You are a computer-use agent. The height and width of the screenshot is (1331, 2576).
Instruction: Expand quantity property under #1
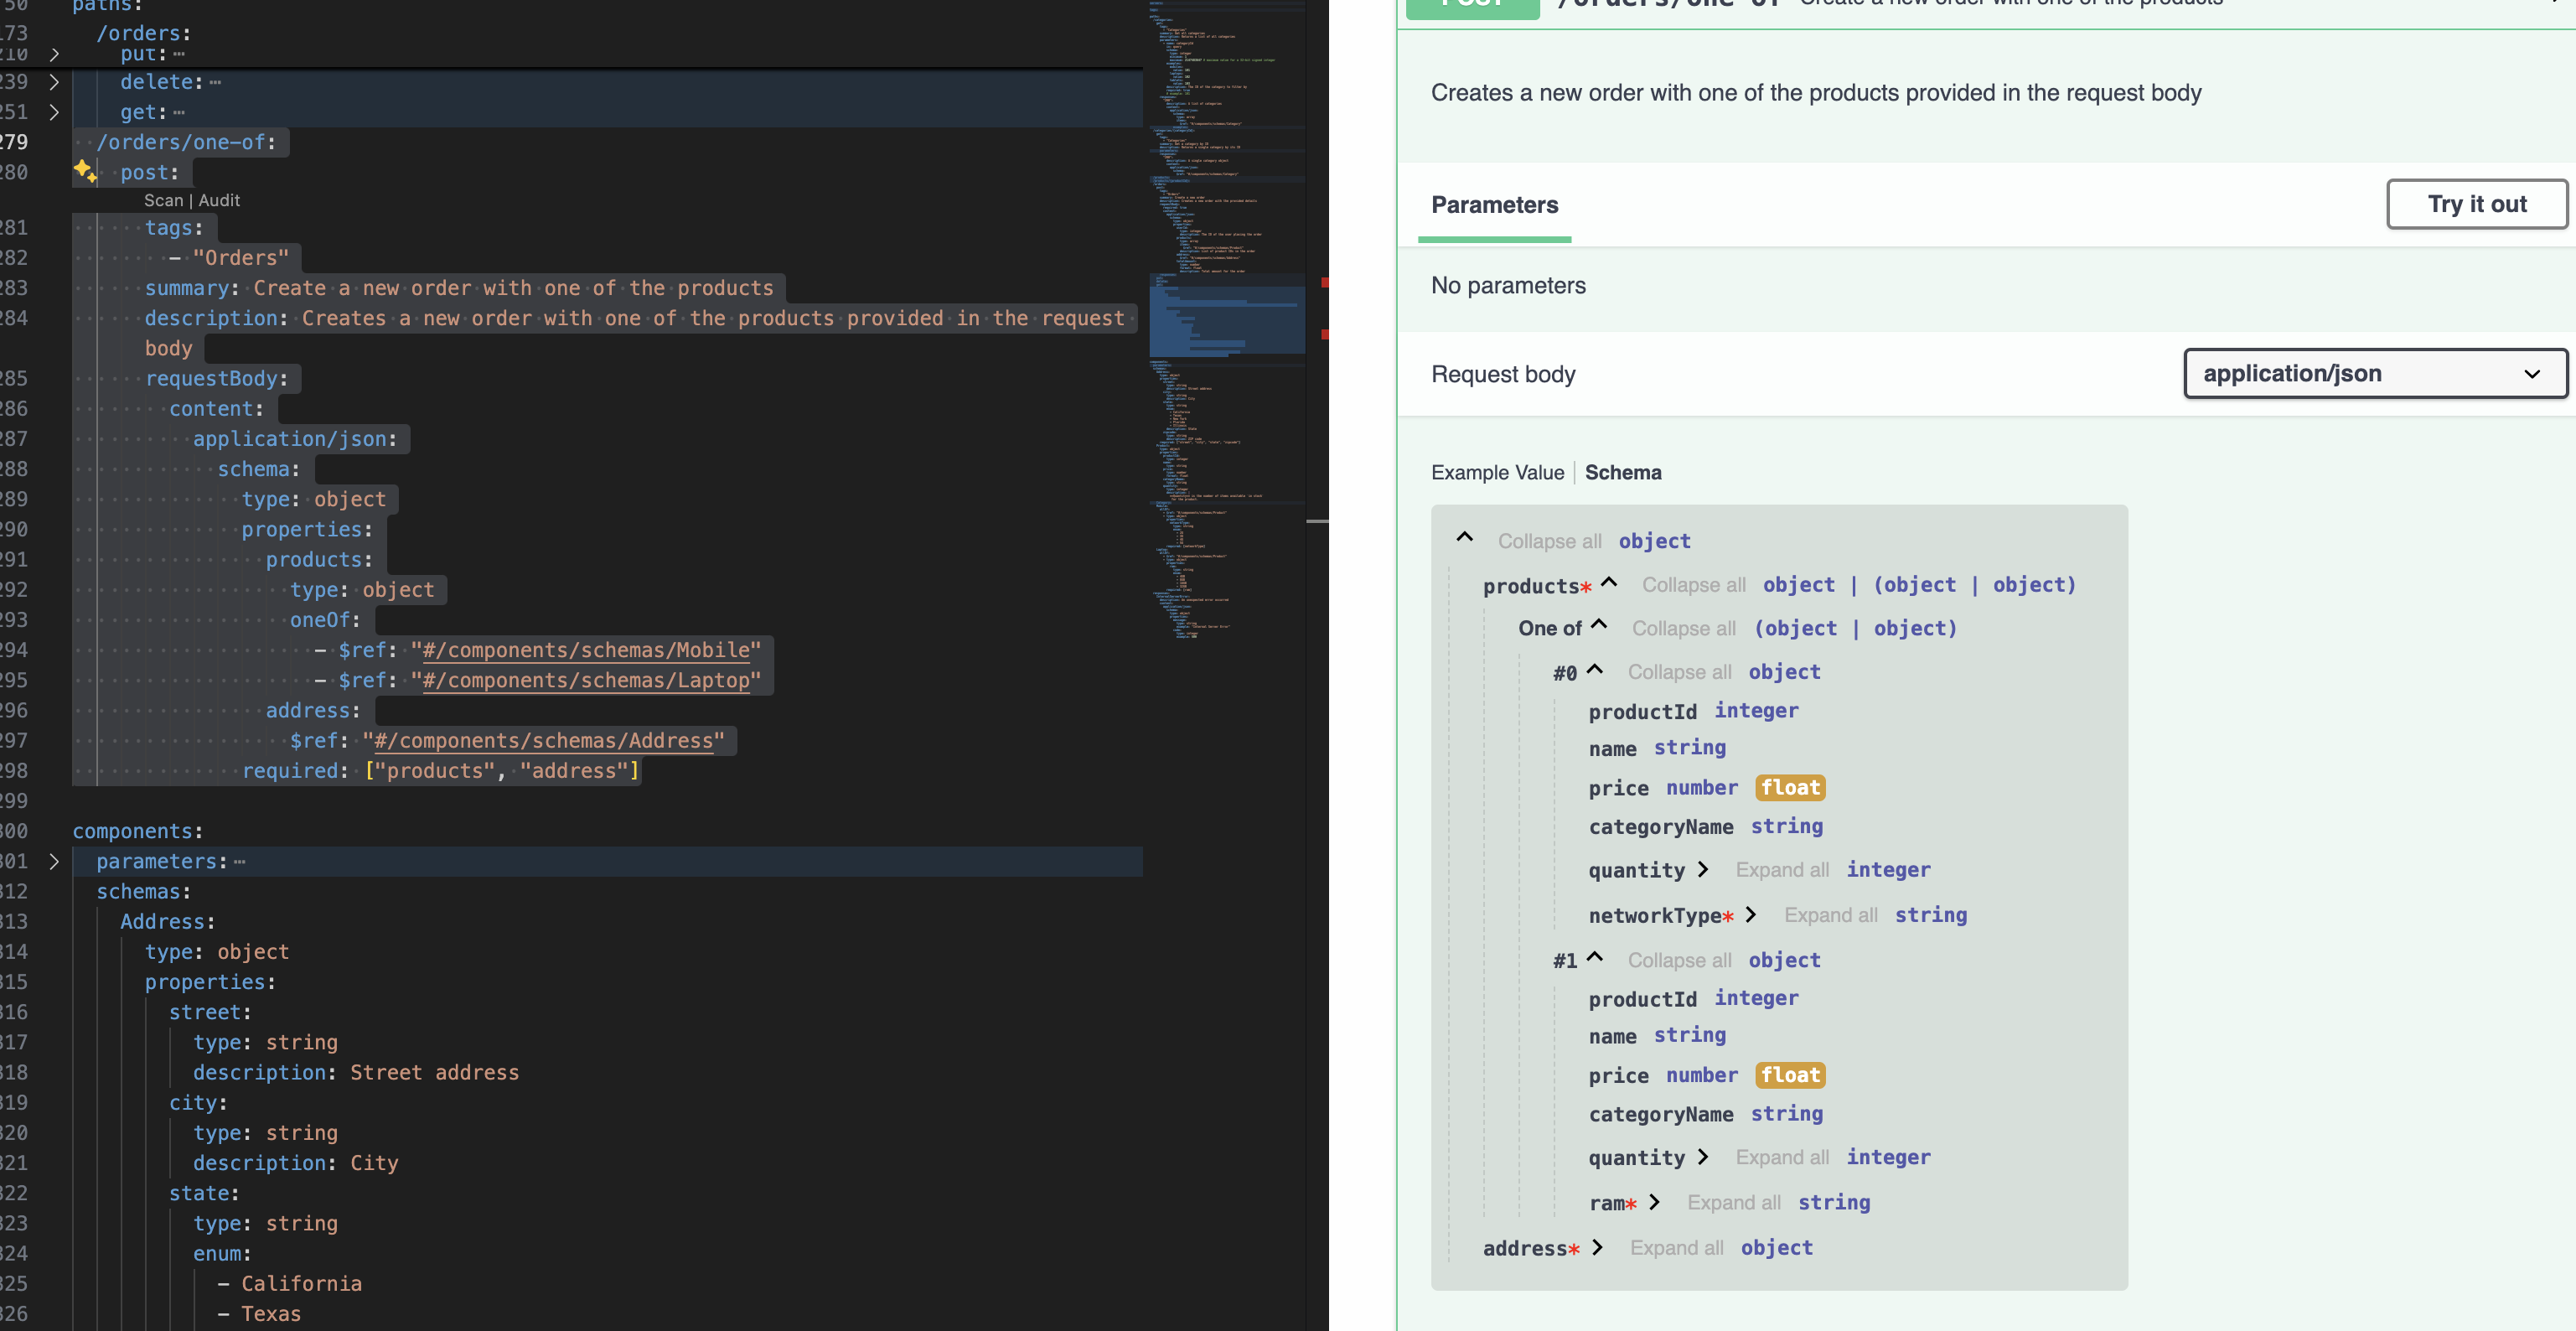pos(1702,1156)
